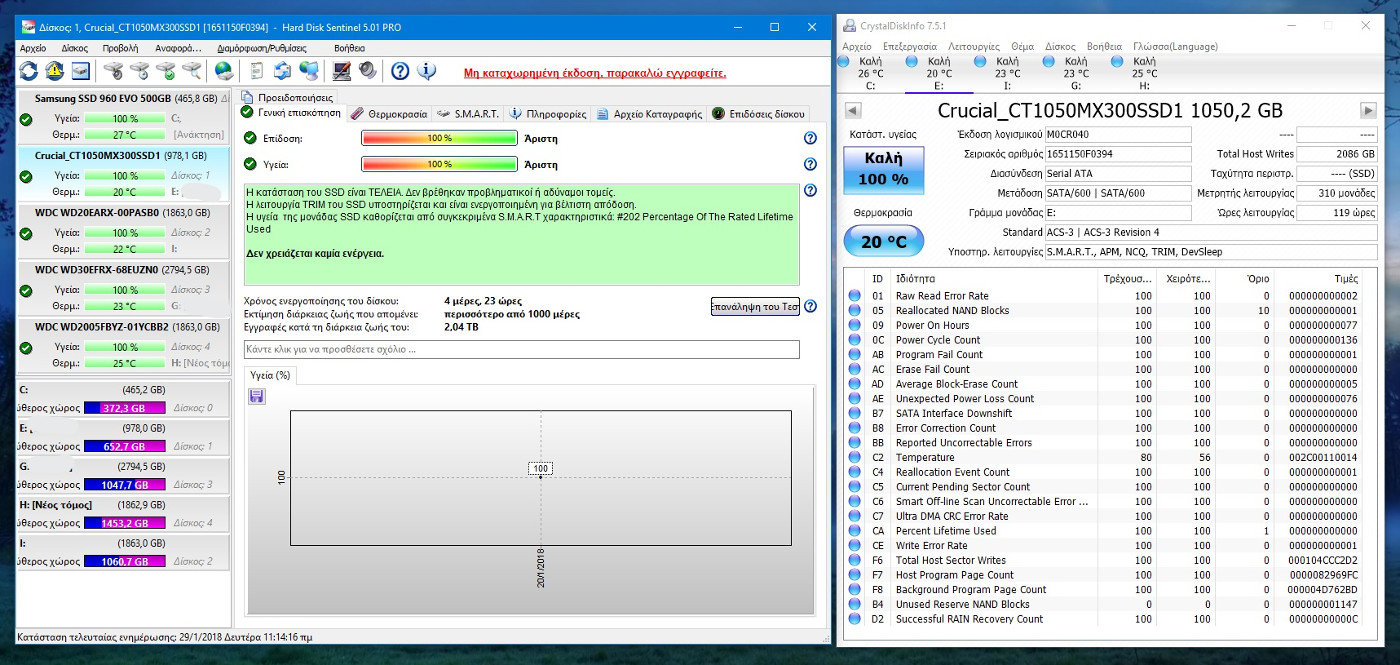The height and width of the screenshot is (665, 1400).
Task: Click the Επίδοση 100 % progress bar
Action: [440, 138]
